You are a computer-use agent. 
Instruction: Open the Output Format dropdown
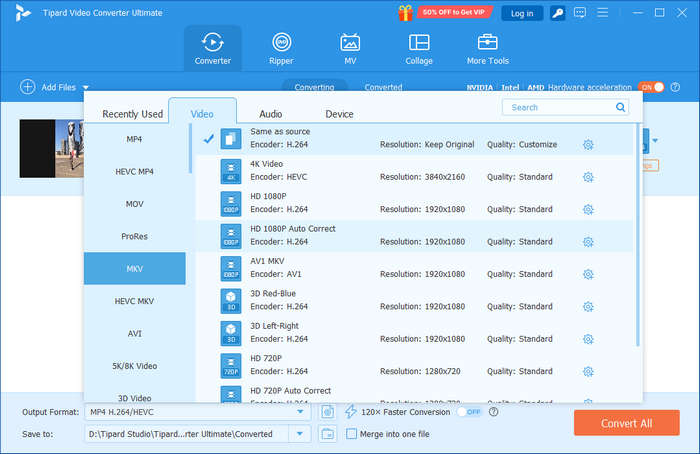pyautogui.click(x=300, y=412)
